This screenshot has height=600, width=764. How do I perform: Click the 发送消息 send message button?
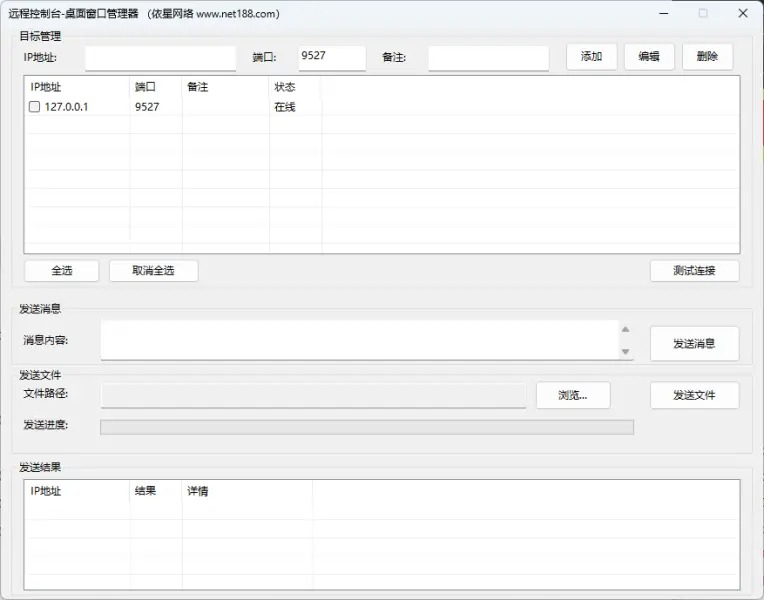pos(694,343)
